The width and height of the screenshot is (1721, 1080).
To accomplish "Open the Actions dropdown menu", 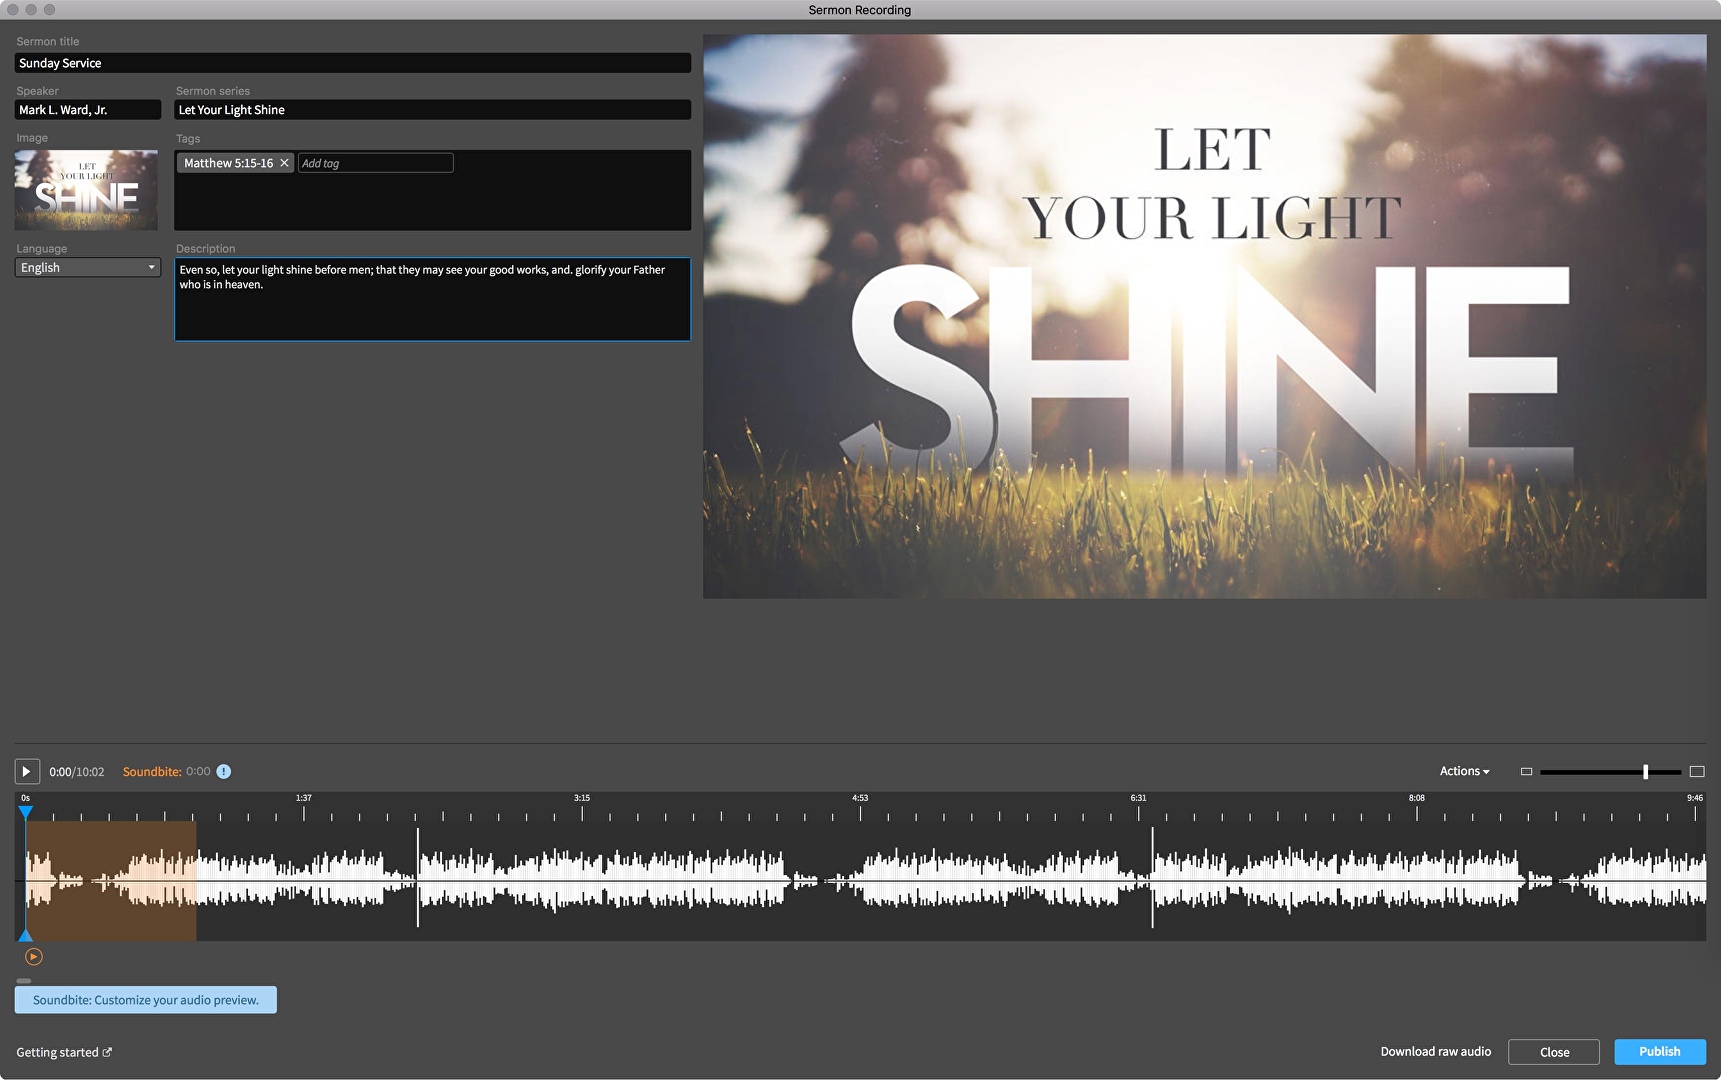I will coord(1464,771).
